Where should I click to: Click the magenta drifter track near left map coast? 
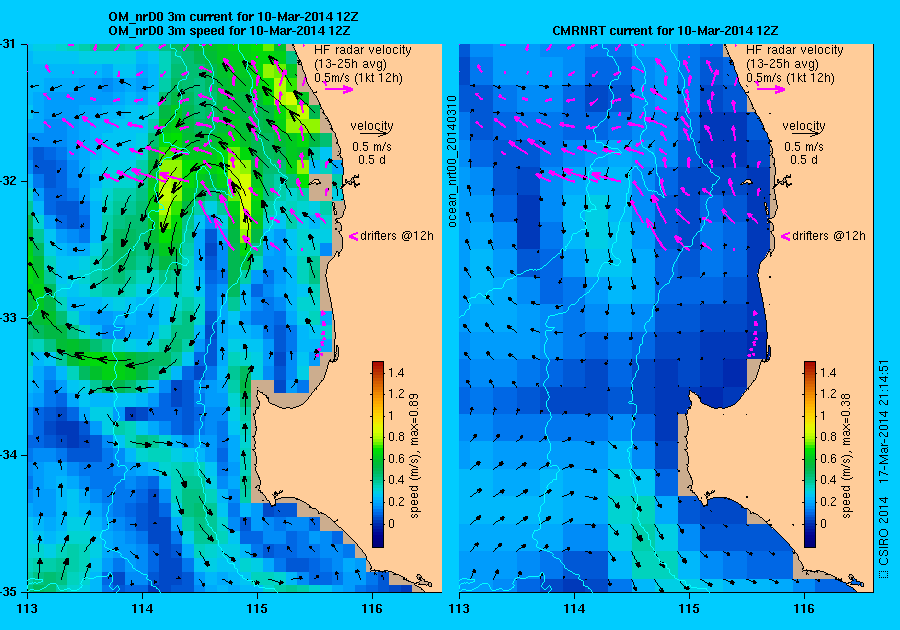[321, 335]
